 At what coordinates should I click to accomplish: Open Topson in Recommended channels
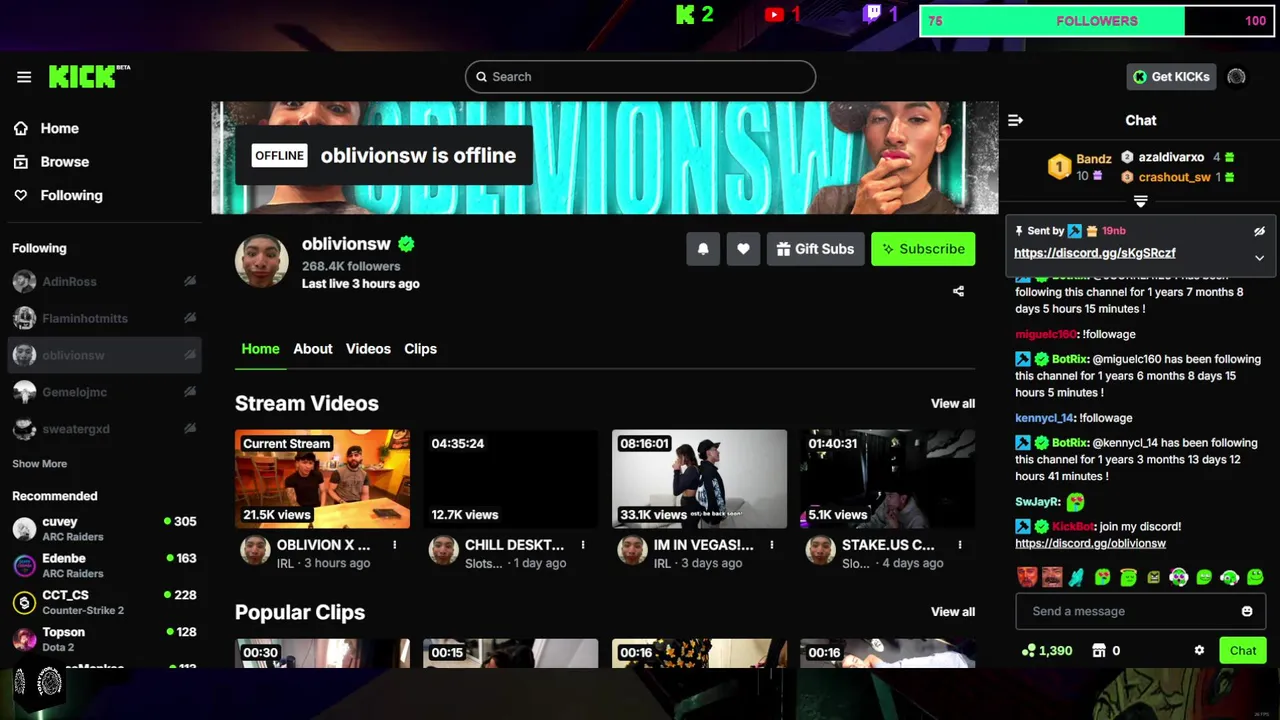104,639
